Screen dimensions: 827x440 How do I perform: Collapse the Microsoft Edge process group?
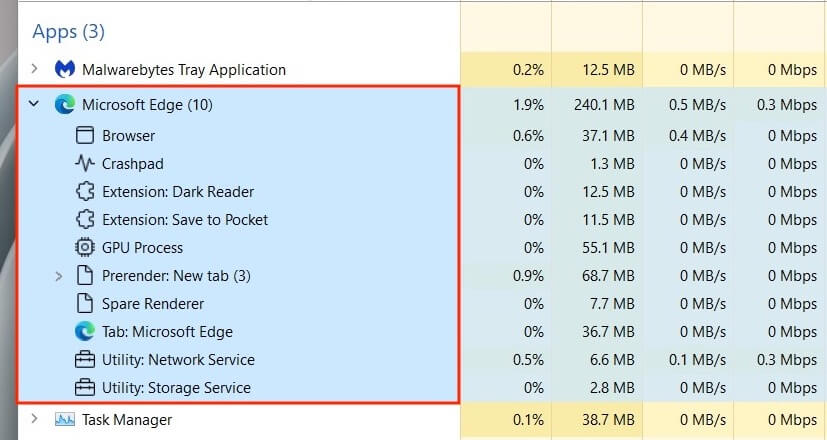35,104
